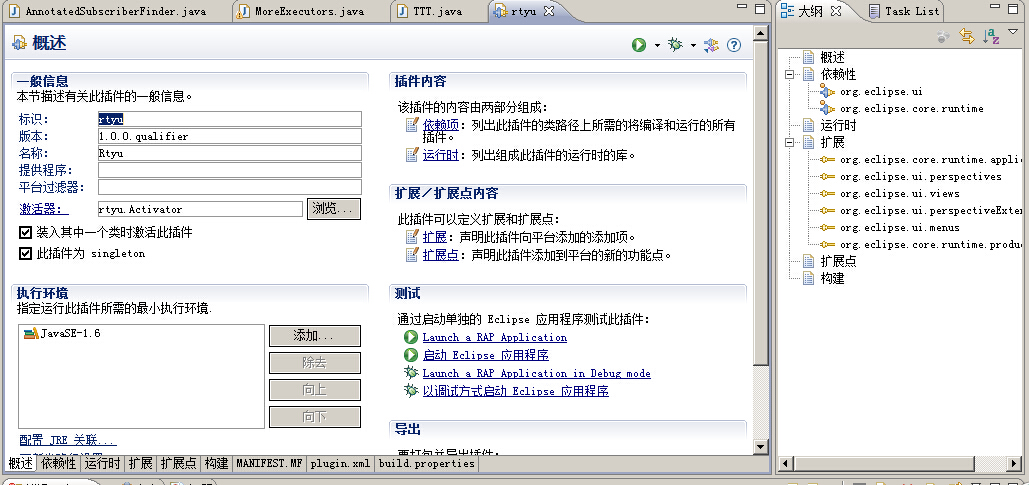
Task: Click 启动 Eclipse 应用程序 link
Action: tap(486, 355)
